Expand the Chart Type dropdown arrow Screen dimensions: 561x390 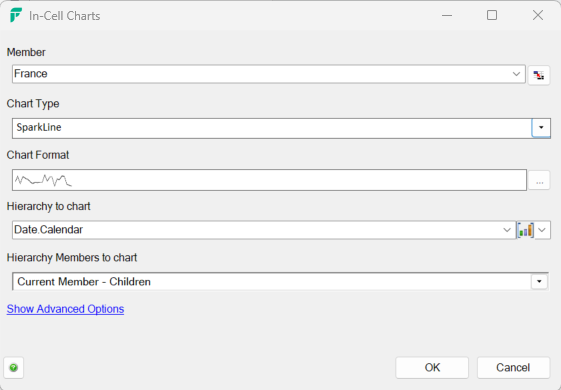(x=541, y=128)
